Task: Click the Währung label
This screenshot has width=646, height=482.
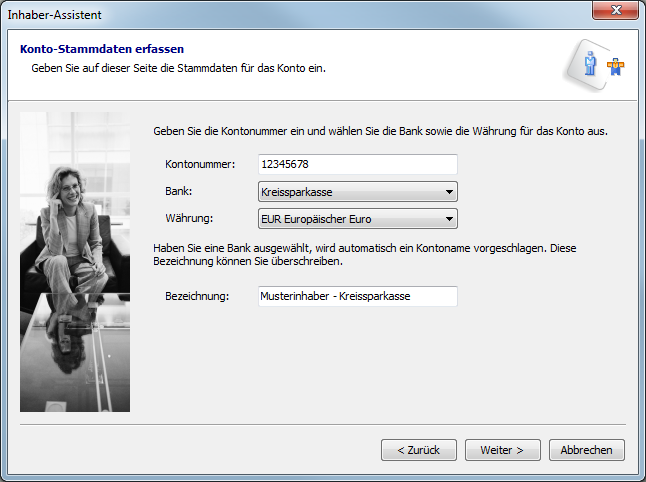Action: (189, 218)
